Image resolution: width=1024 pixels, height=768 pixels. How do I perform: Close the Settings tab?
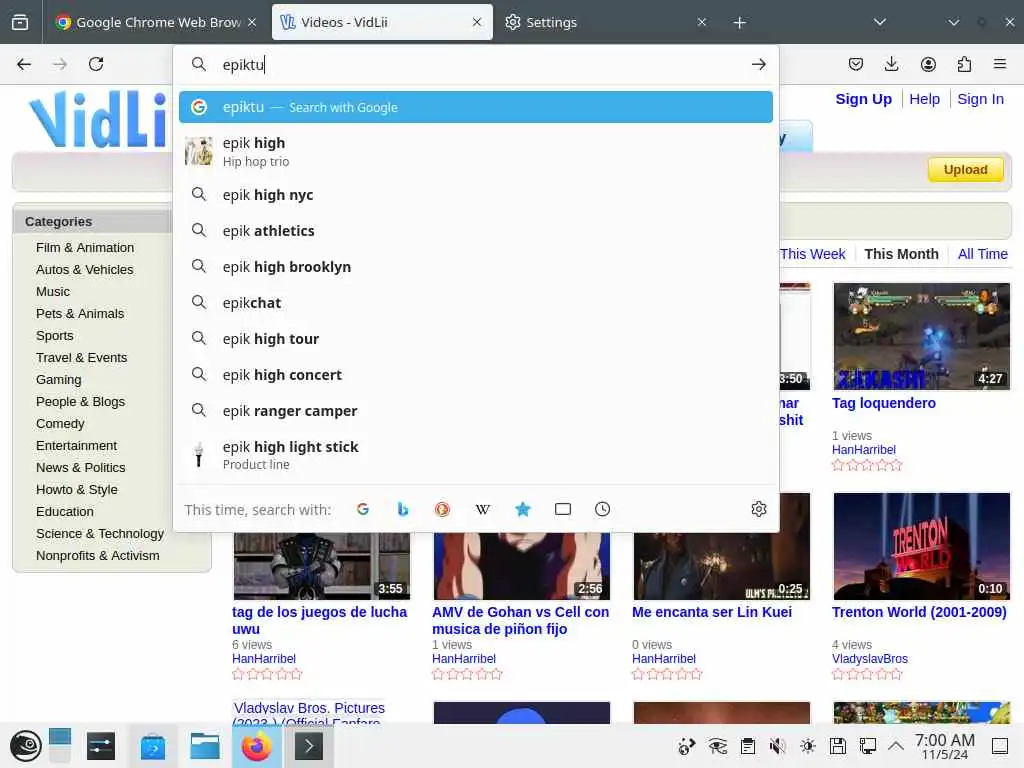pos(701,22)
